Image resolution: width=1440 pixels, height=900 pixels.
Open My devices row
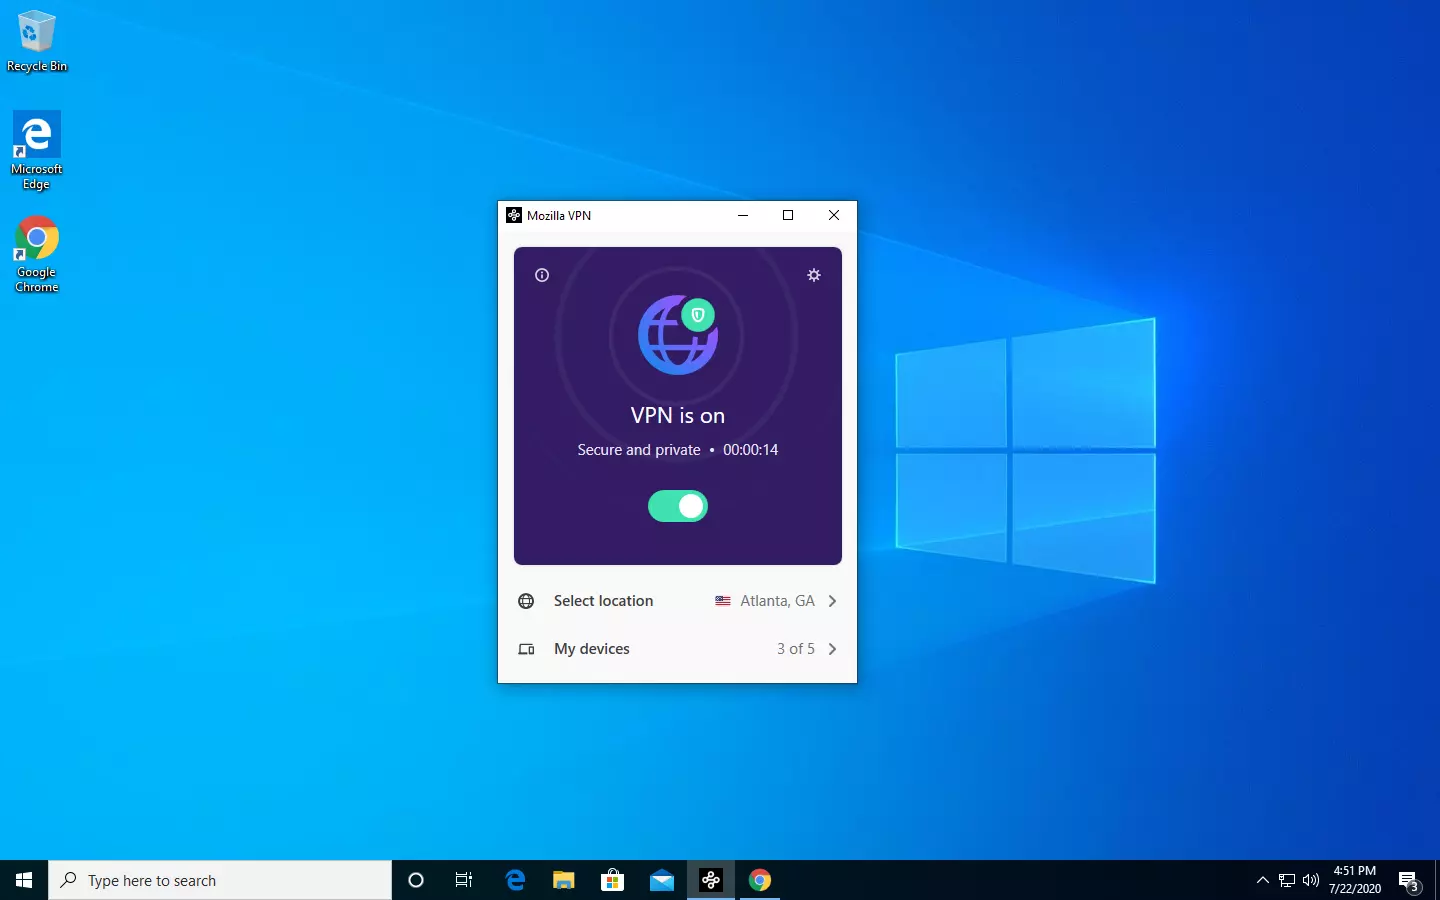678,649
